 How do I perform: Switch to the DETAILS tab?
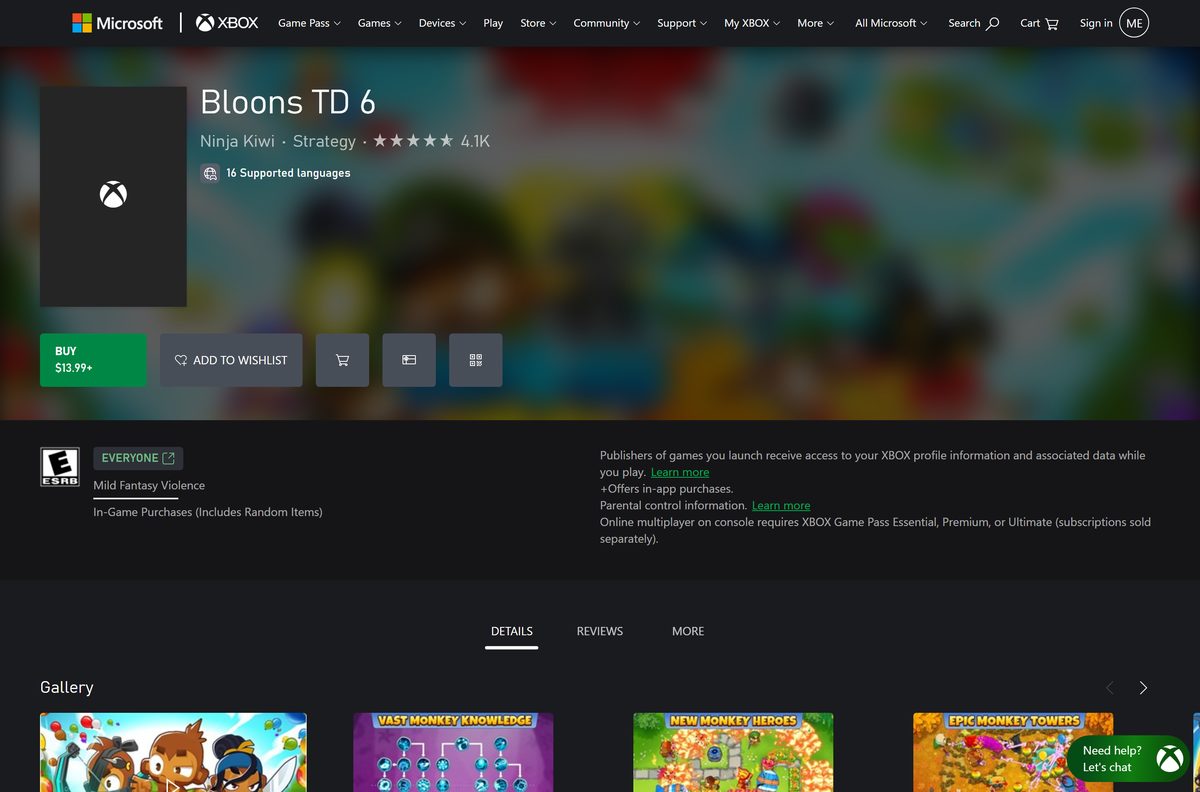coord(512,631)
